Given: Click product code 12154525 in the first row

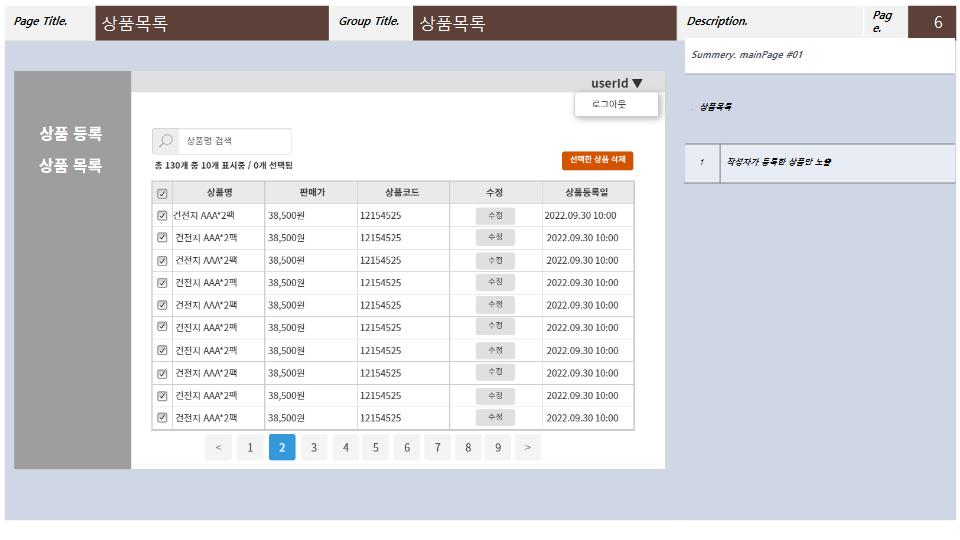Looking at the screenshot, I should 380,216.
